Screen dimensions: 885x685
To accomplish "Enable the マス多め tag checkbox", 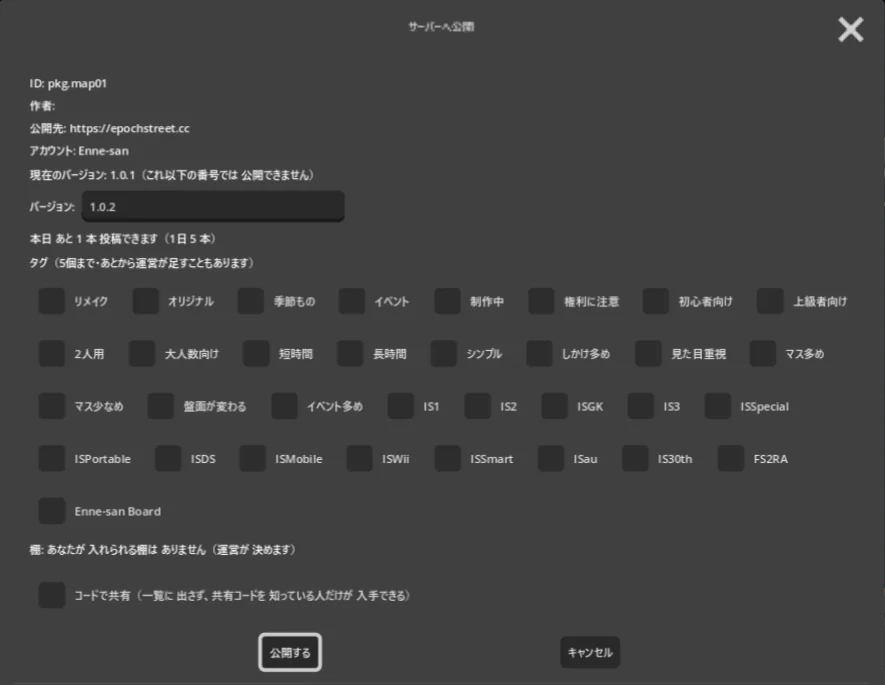I will coord(763,354).
